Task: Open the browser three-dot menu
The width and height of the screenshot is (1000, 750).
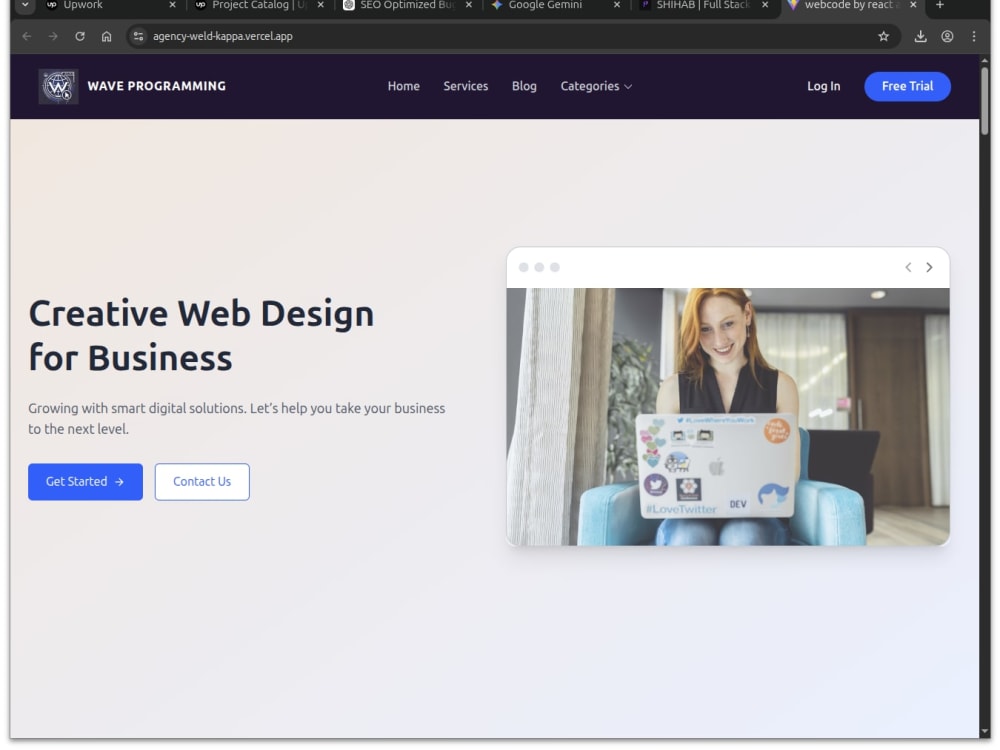Action: pyautogui.click(x=974, y=36)
